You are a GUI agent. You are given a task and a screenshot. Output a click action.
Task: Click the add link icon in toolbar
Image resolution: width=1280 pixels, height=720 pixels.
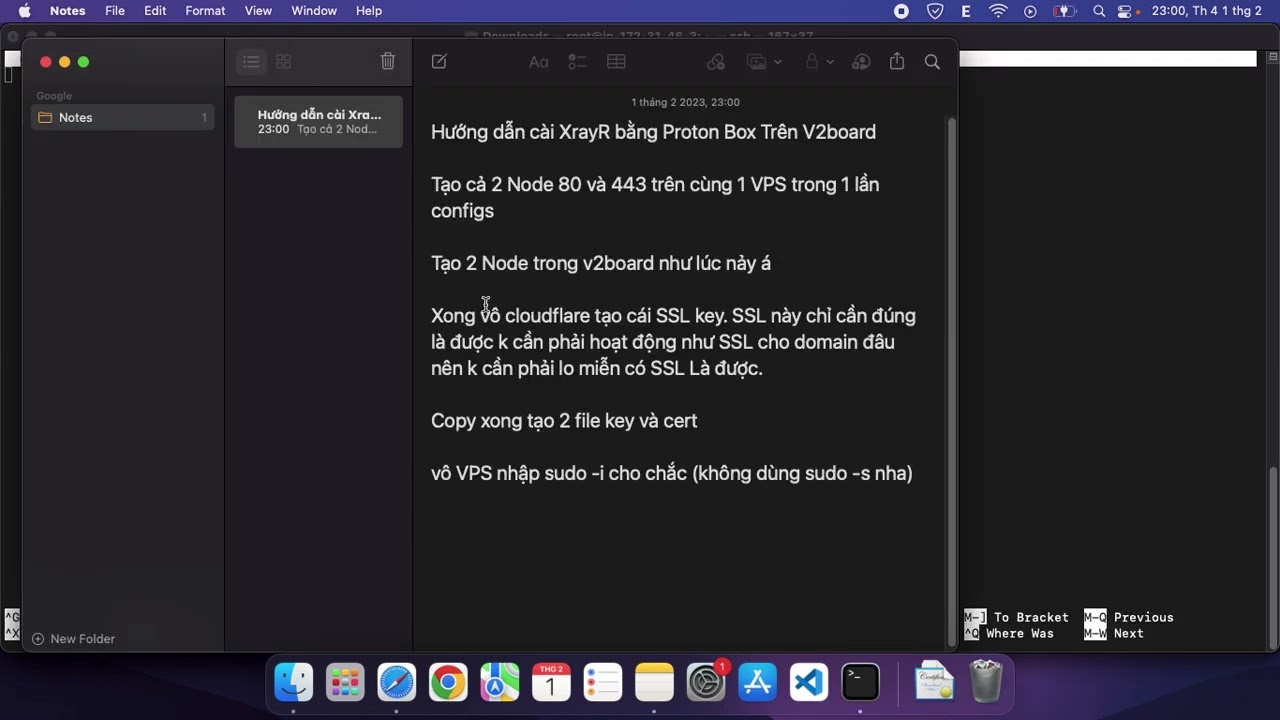pos(716,62)
